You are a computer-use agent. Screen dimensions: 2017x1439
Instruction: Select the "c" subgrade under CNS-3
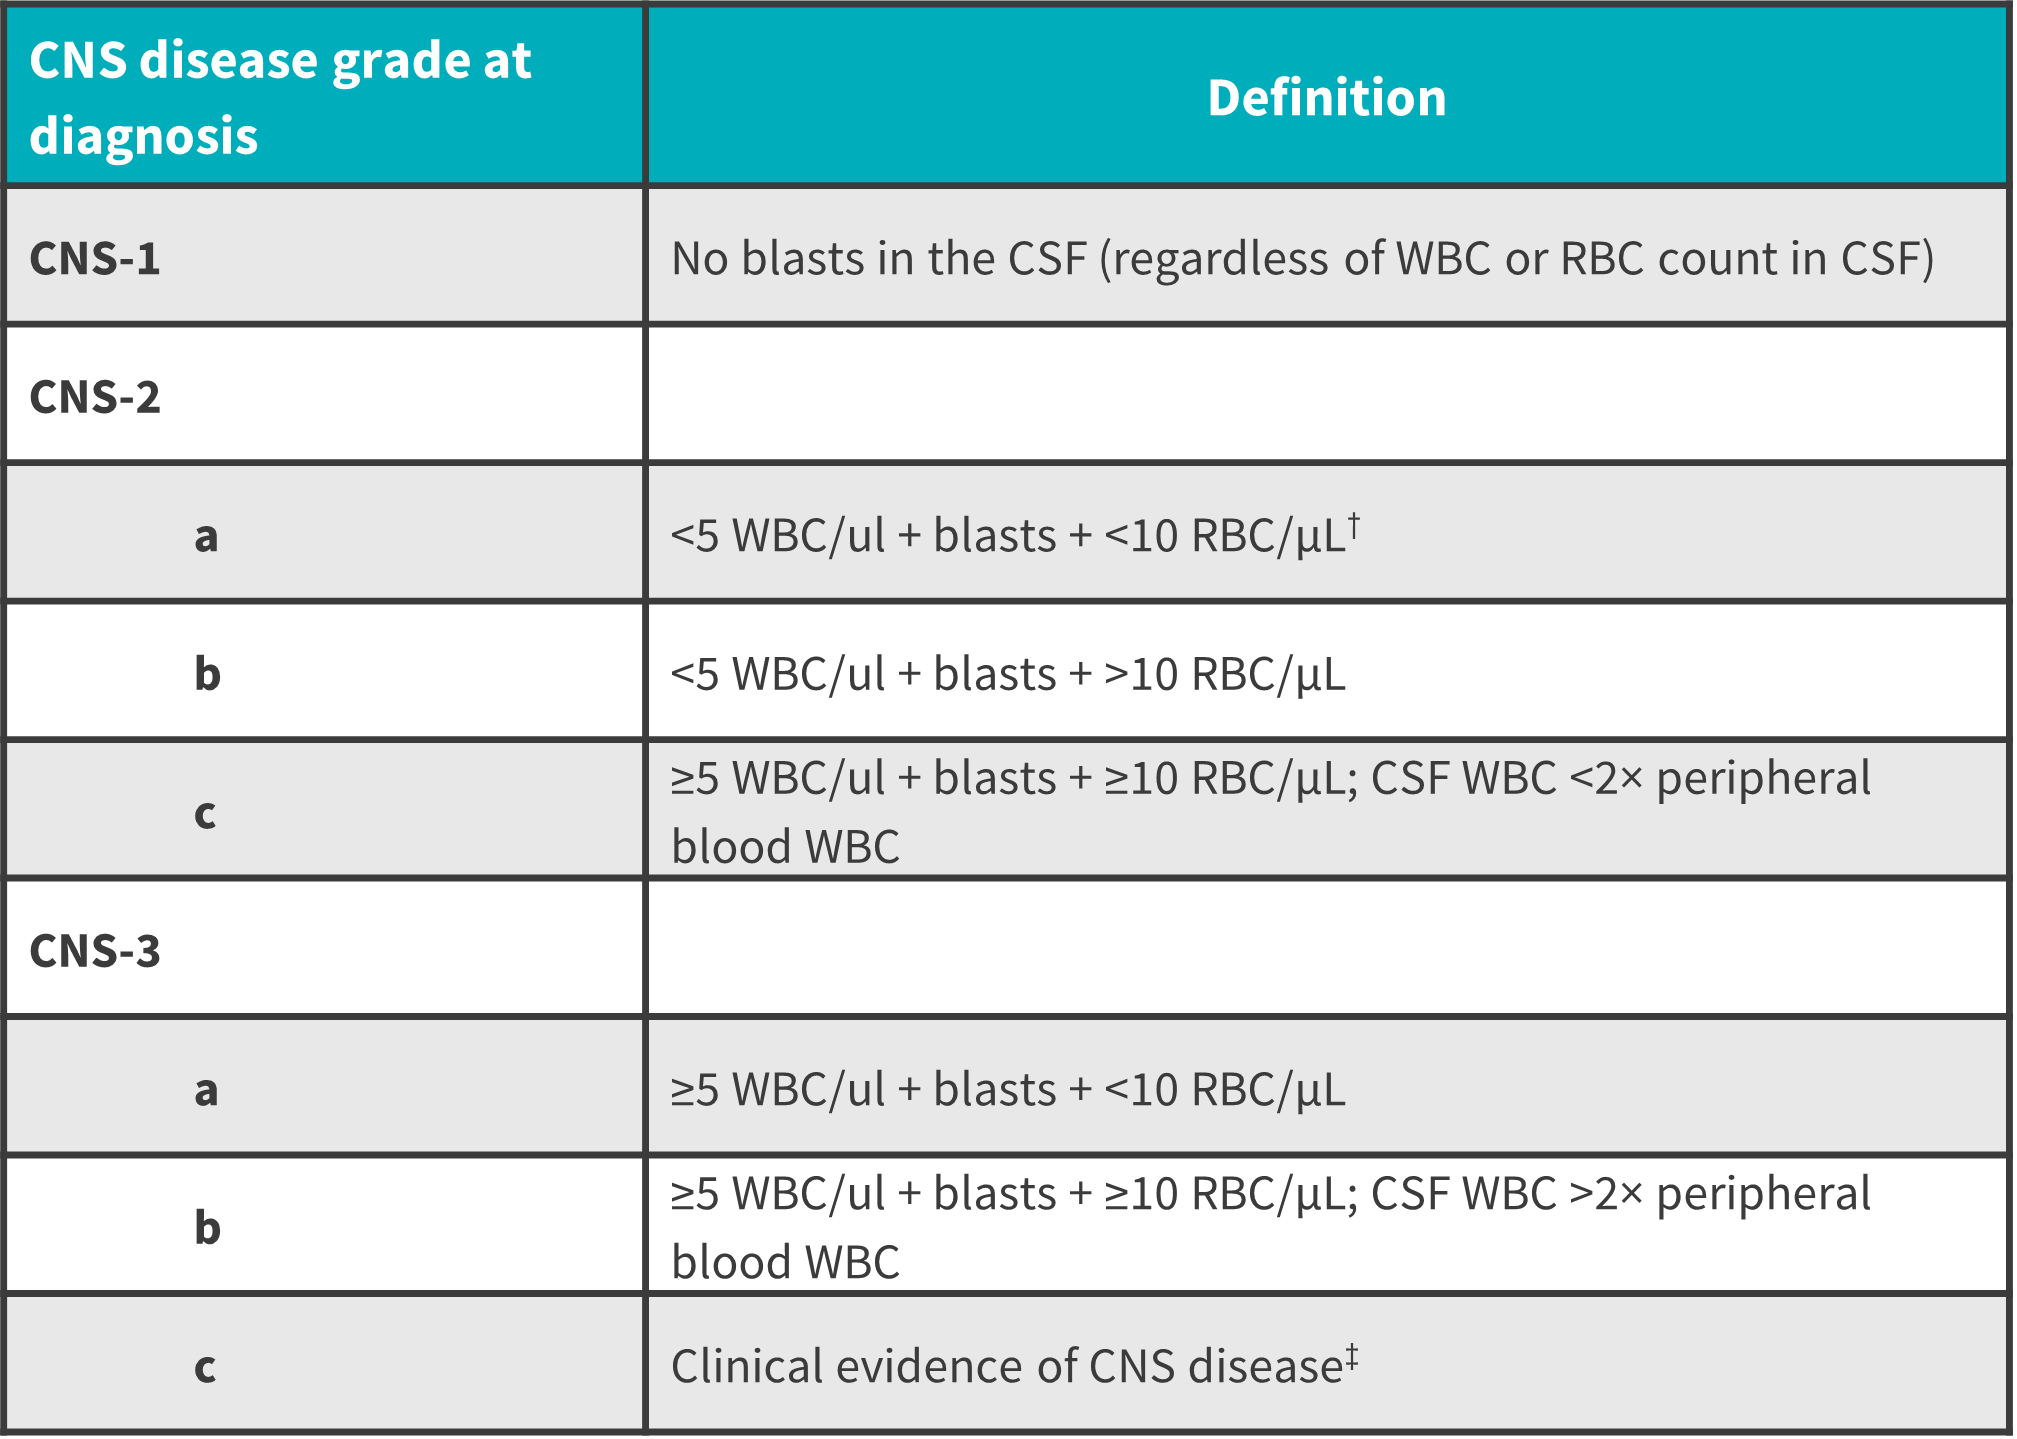point(205,1366)
